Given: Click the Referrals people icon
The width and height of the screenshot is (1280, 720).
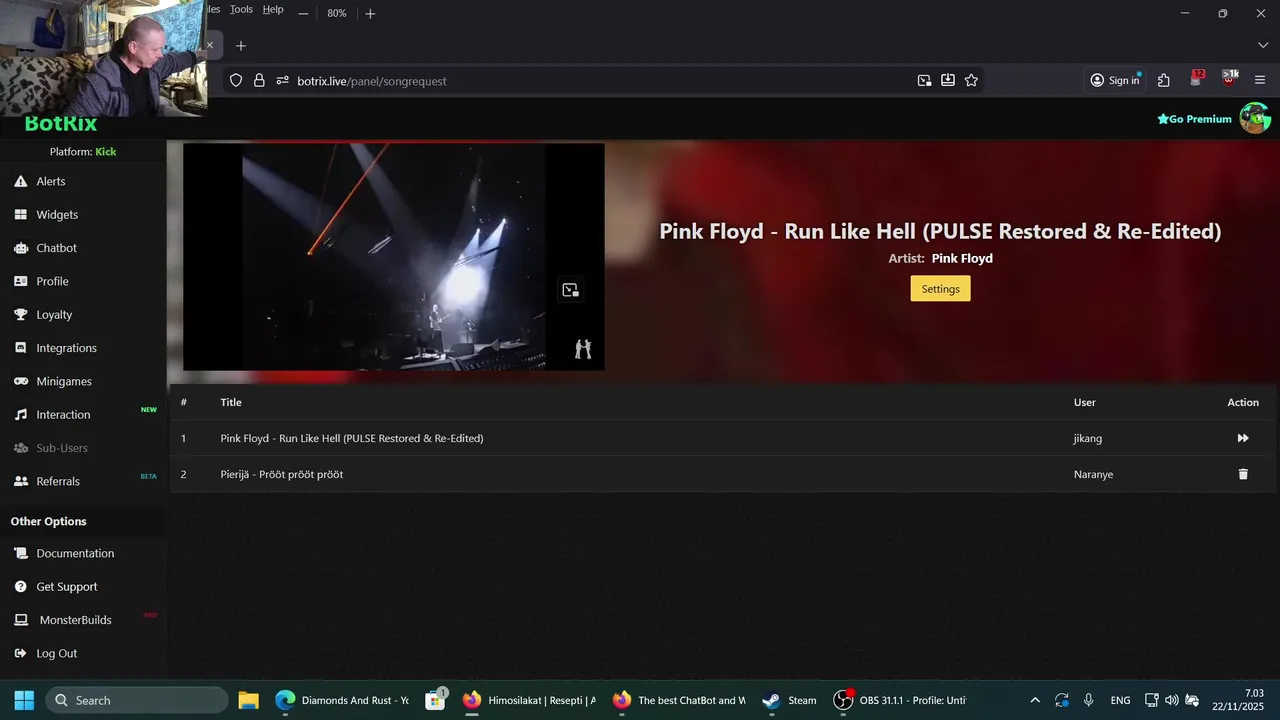Looking at the screenshot, I should click(20, 481).
